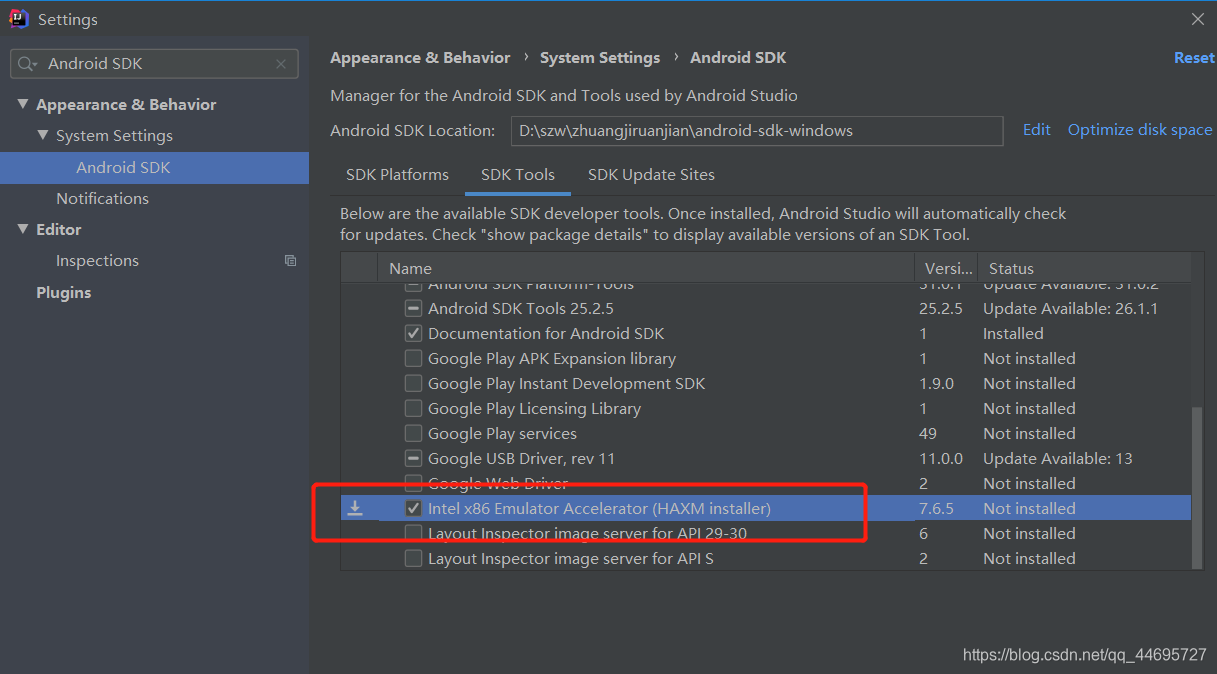Viewport: 1217px width, 674px height.
Task: Check Layout Inspector image server for API S
Action: (x=413, y=559)
